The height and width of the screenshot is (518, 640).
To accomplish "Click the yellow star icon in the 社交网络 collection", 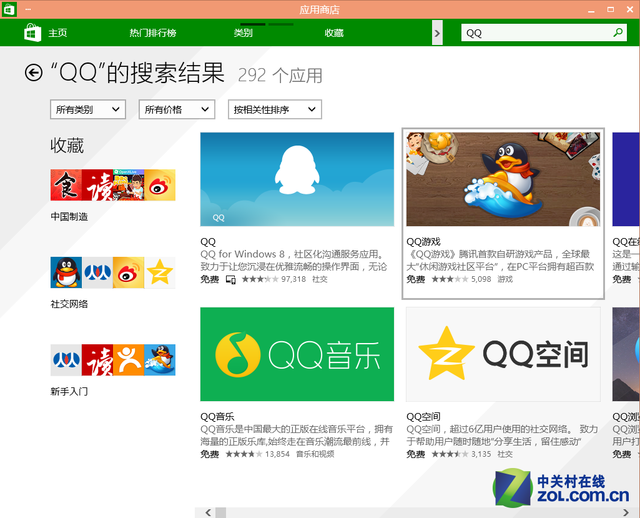I will pyautogui.click(x=160, y=272).
